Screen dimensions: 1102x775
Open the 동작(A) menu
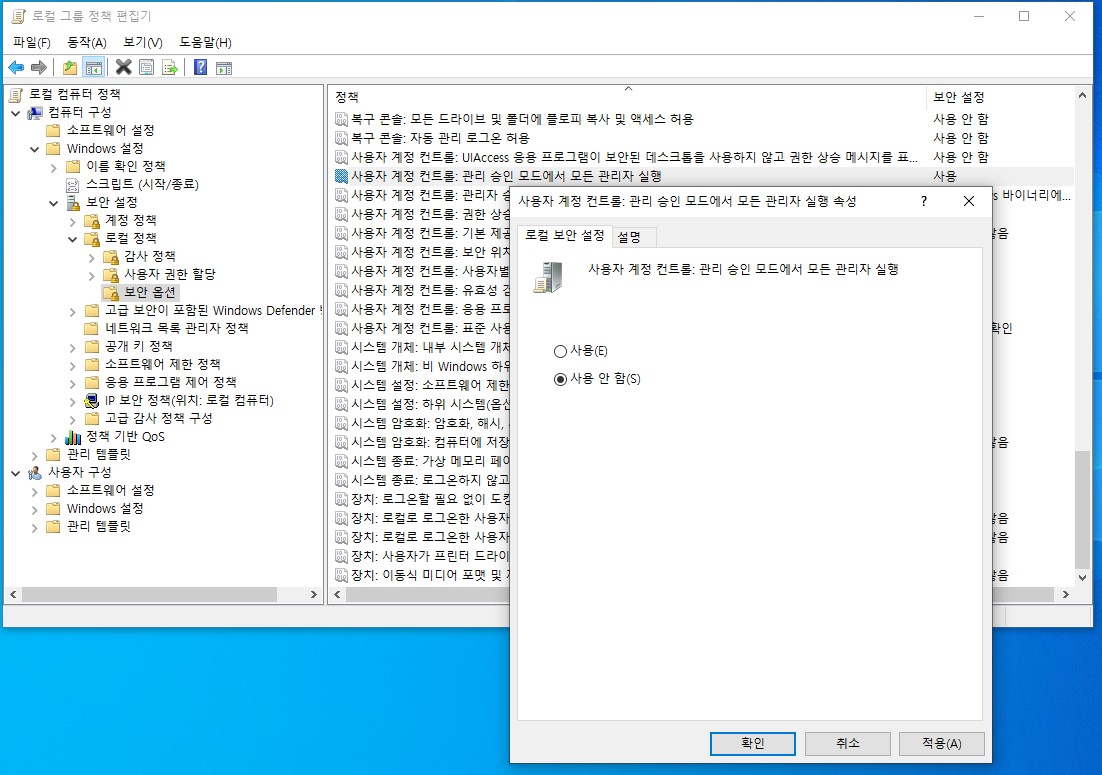tap(86, 42)
